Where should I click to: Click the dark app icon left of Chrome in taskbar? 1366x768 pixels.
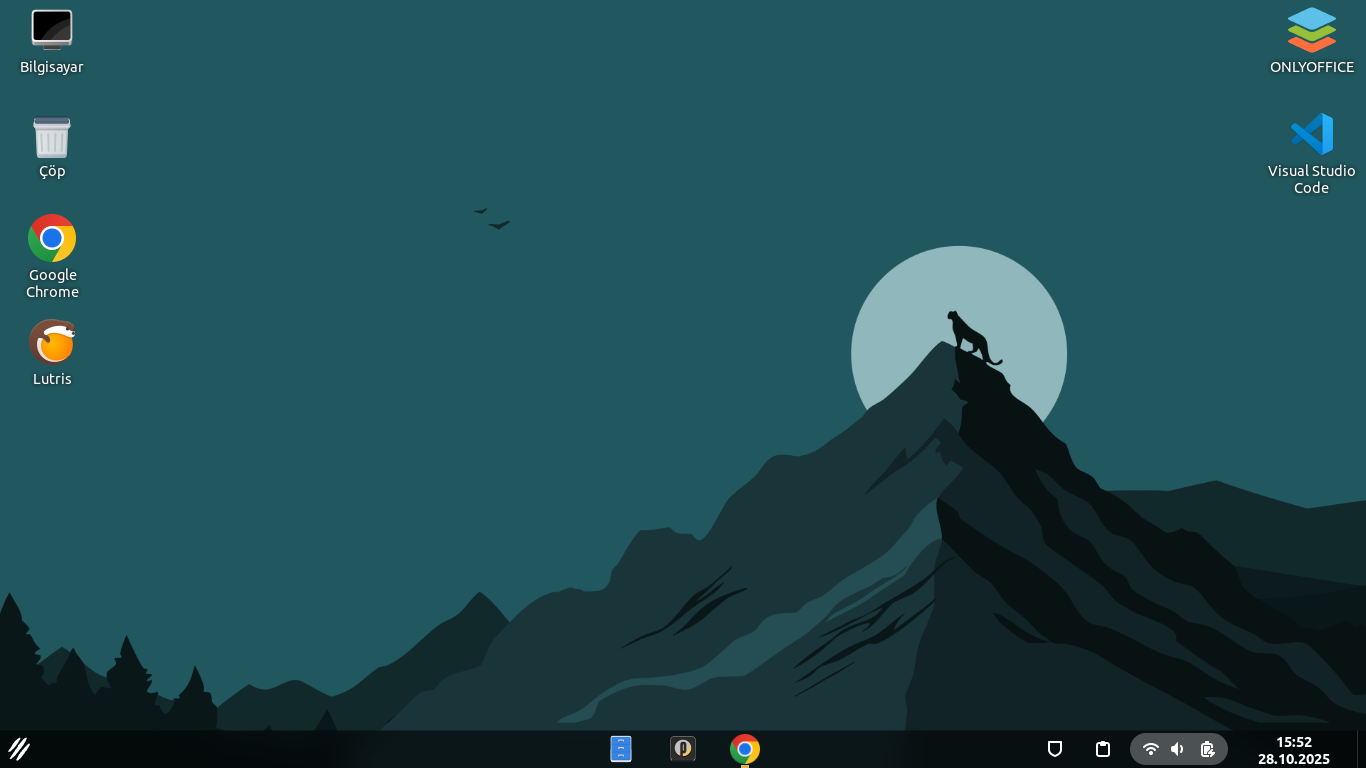683,749
